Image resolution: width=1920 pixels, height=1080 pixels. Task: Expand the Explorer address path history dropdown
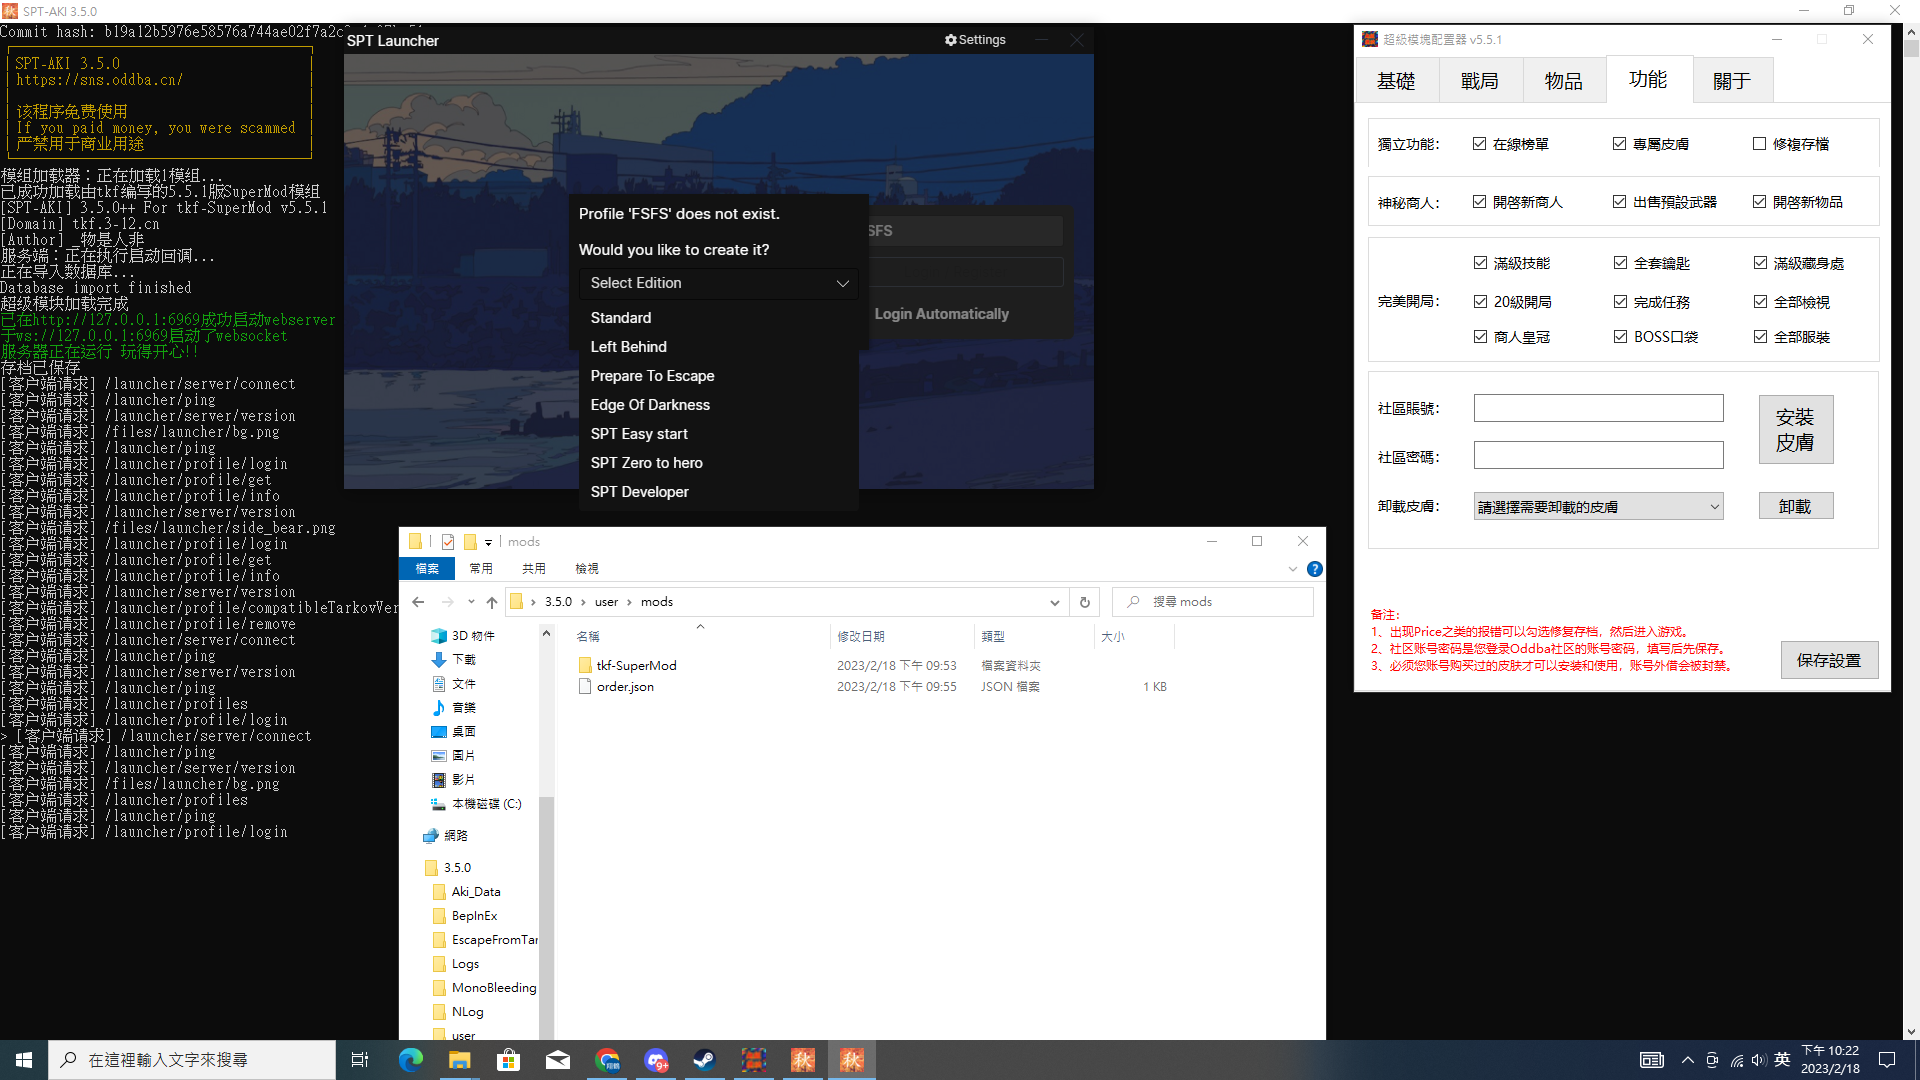click(x=1054, y=602)
